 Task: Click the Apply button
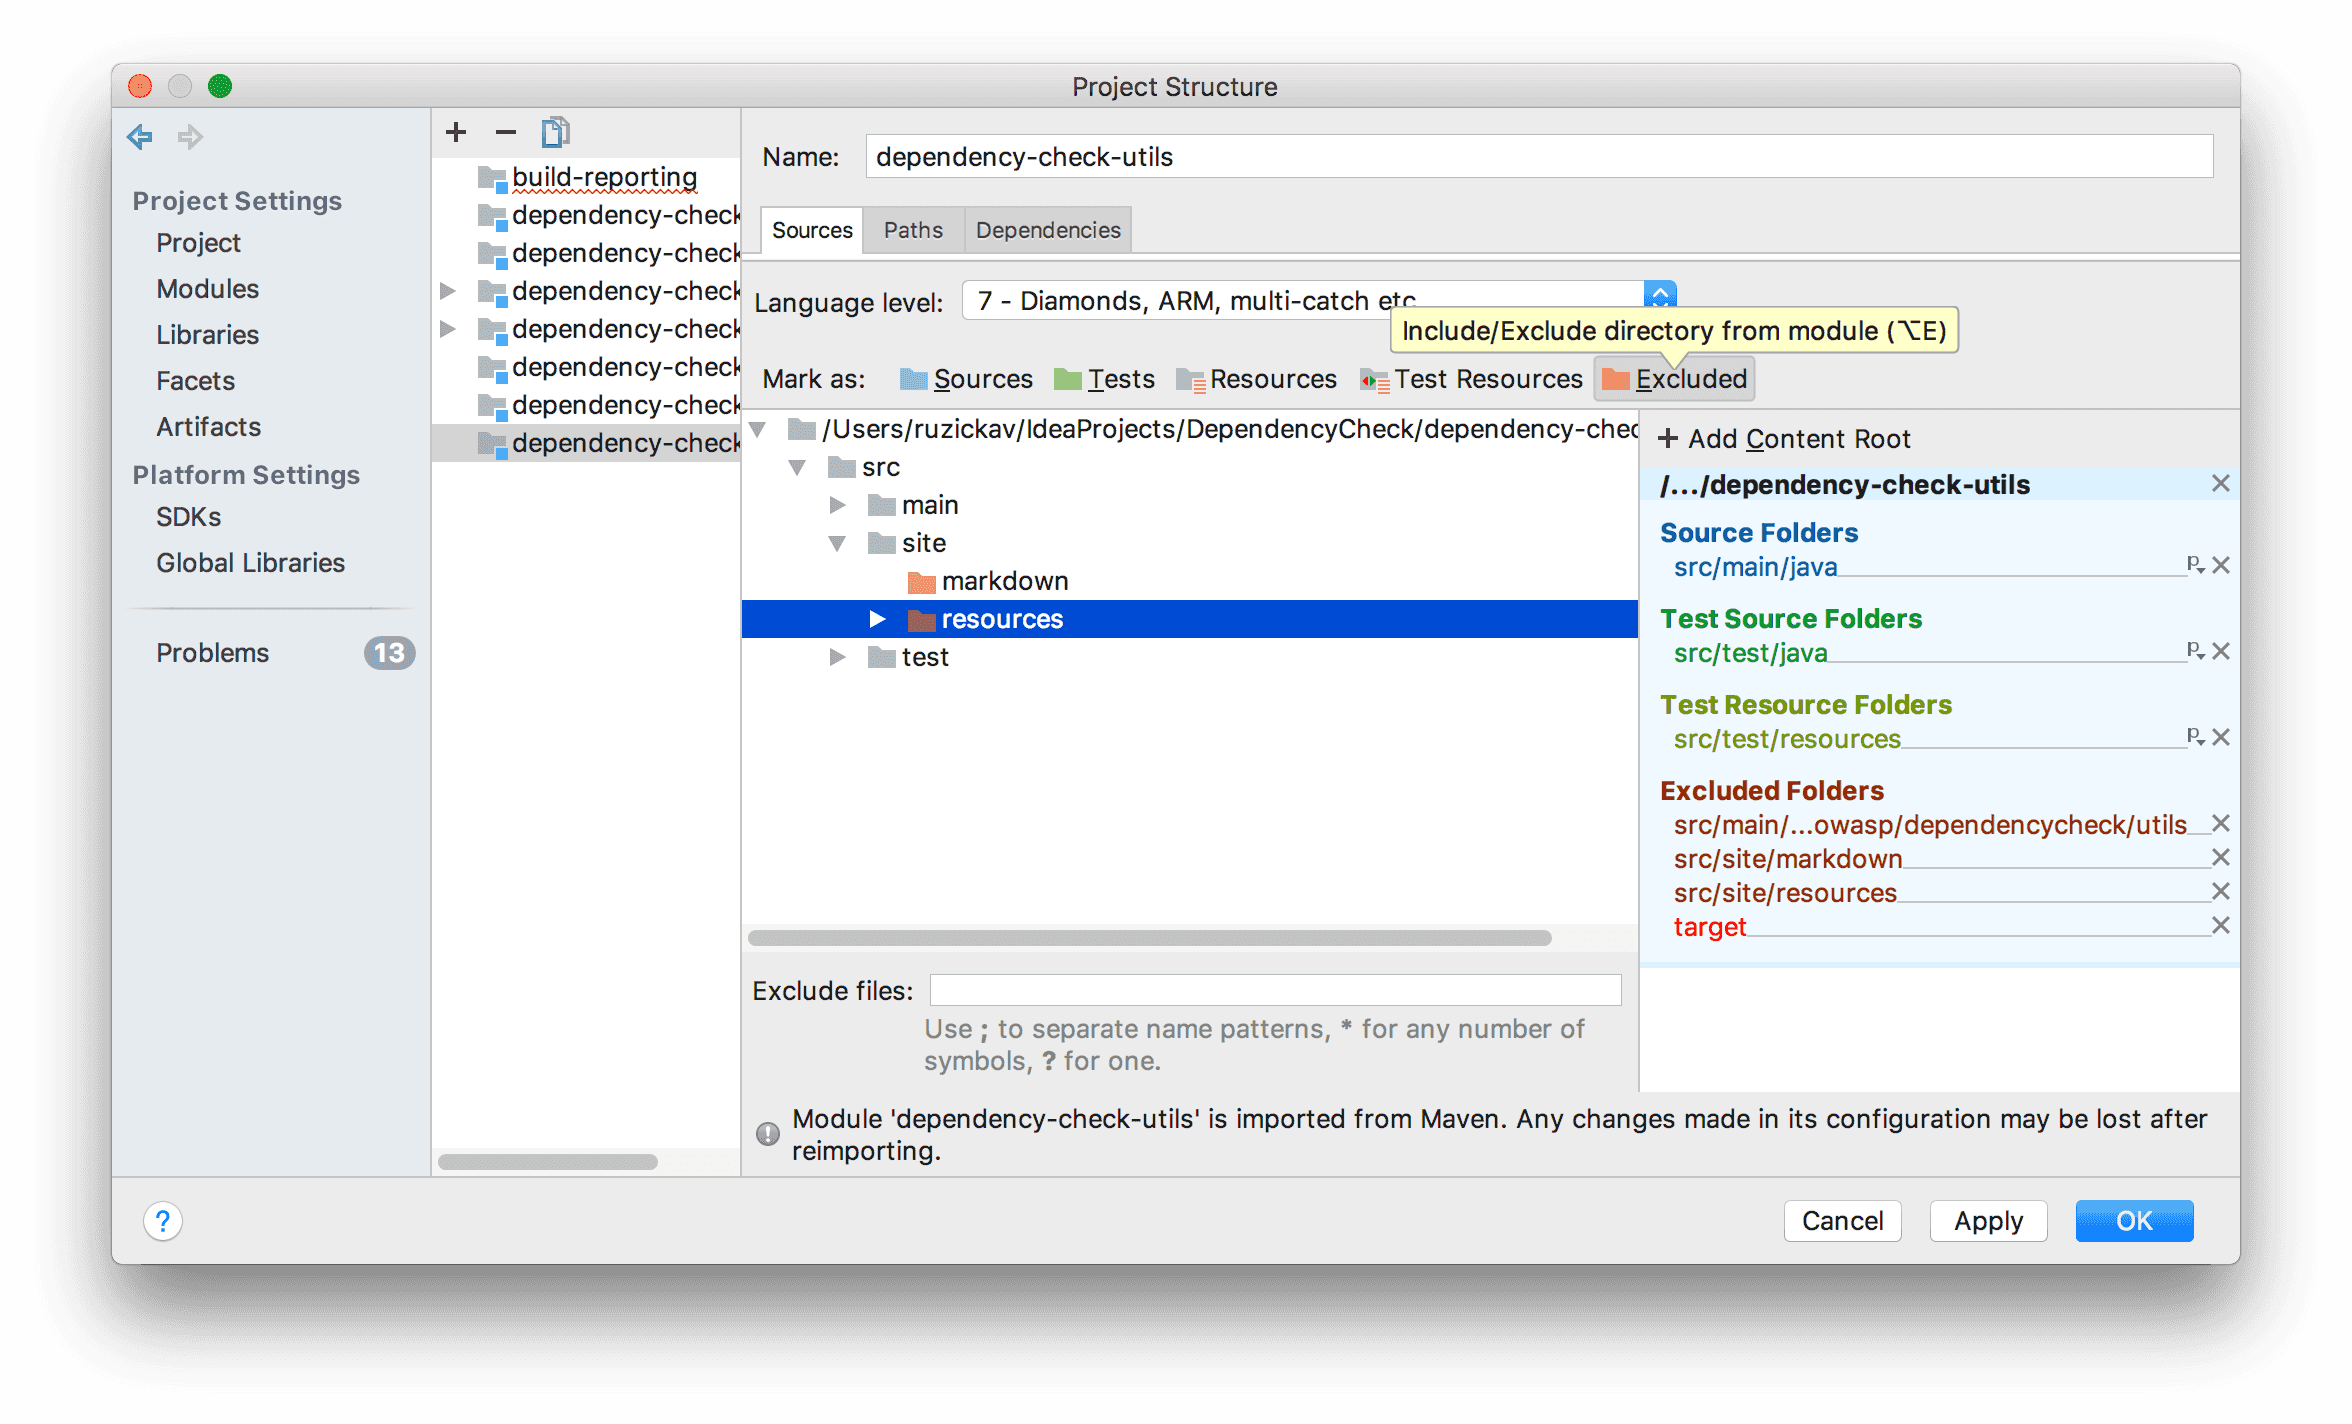click(1987, 1221)
